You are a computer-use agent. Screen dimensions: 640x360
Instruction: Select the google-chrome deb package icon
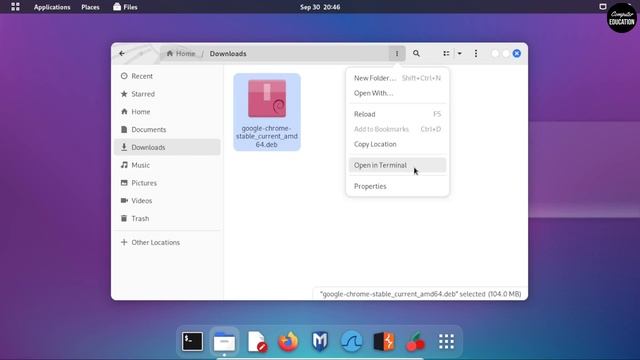[267, 98]
